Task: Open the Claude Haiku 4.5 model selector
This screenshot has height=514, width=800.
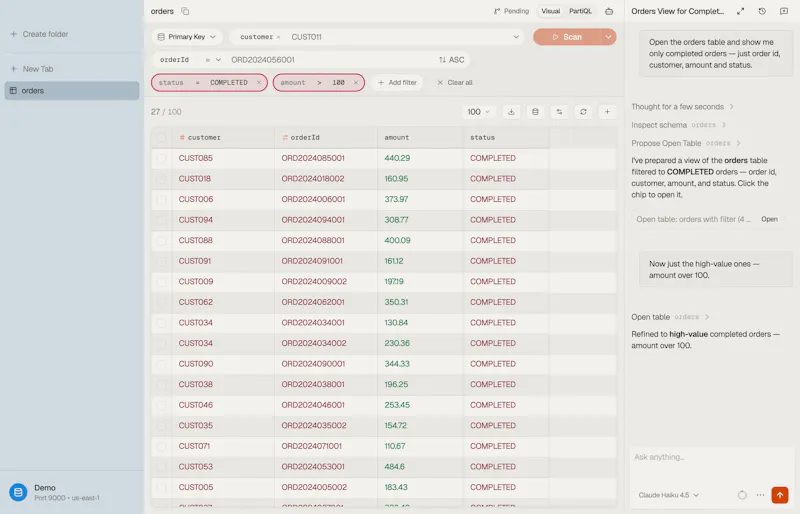Action: [x=668, y=495]
